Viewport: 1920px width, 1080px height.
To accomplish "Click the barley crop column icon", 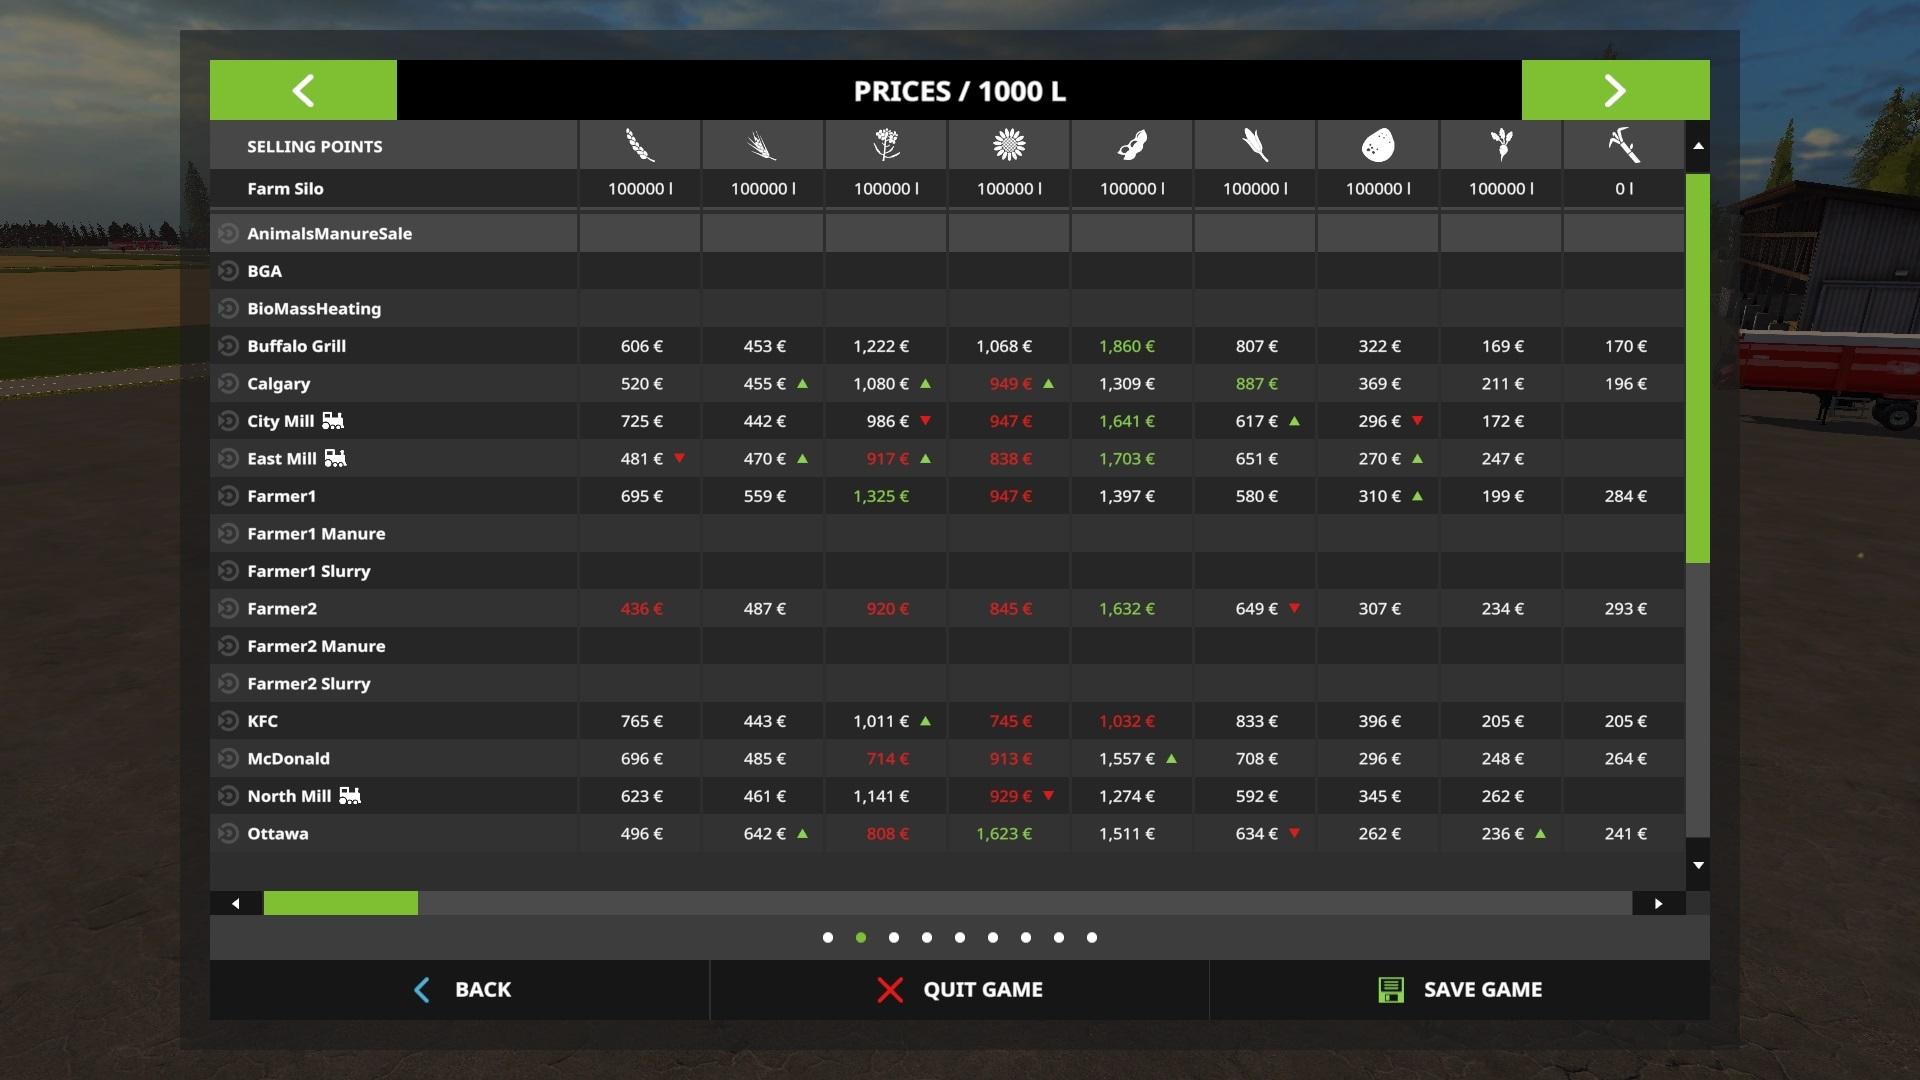I will click(x=763, y=146).
